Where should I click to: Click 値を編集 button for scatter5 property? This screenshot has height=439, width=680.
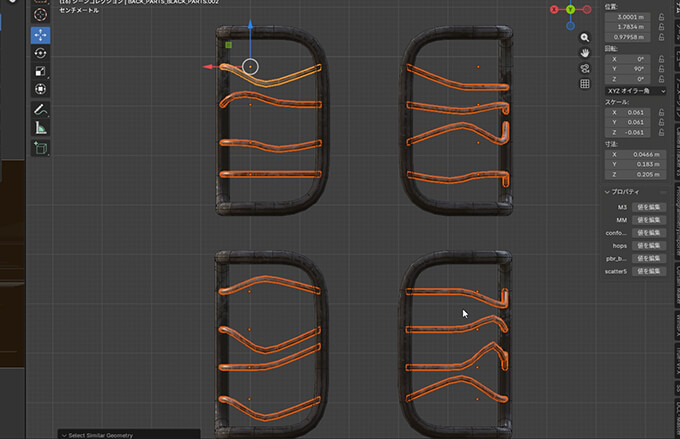click(649, 271)
